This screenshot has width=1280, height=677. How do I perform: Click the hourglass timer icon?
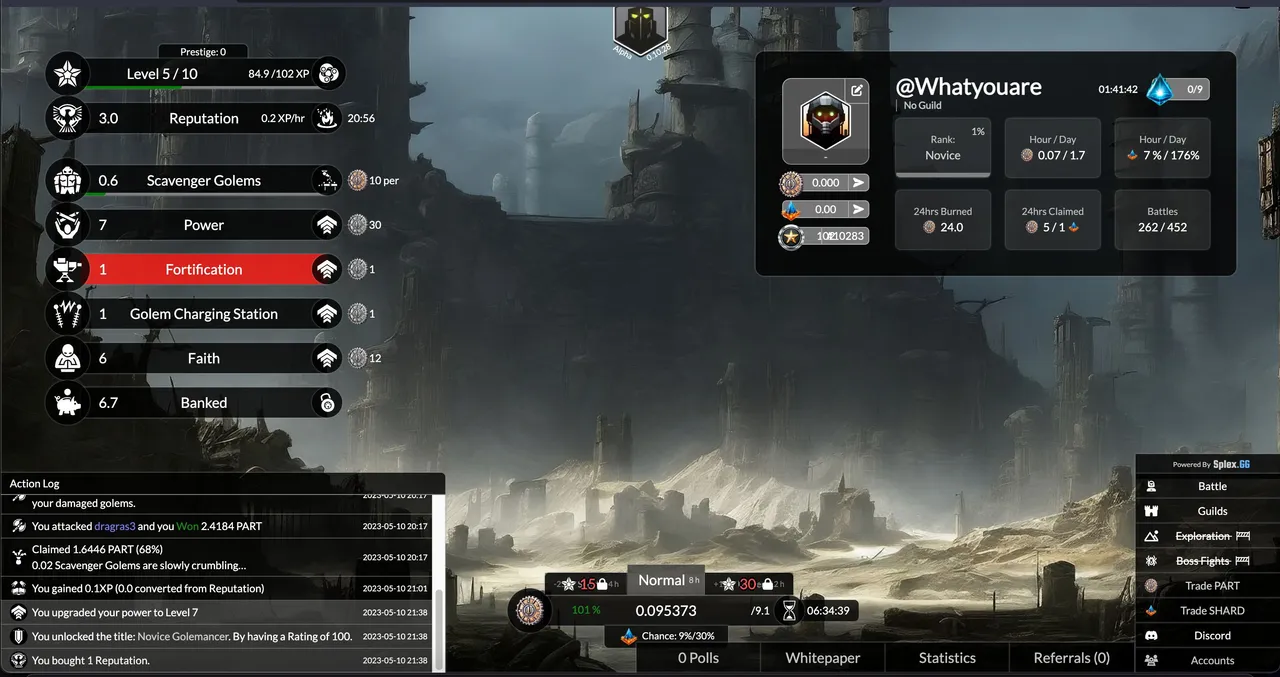click(x=789, y=610)
